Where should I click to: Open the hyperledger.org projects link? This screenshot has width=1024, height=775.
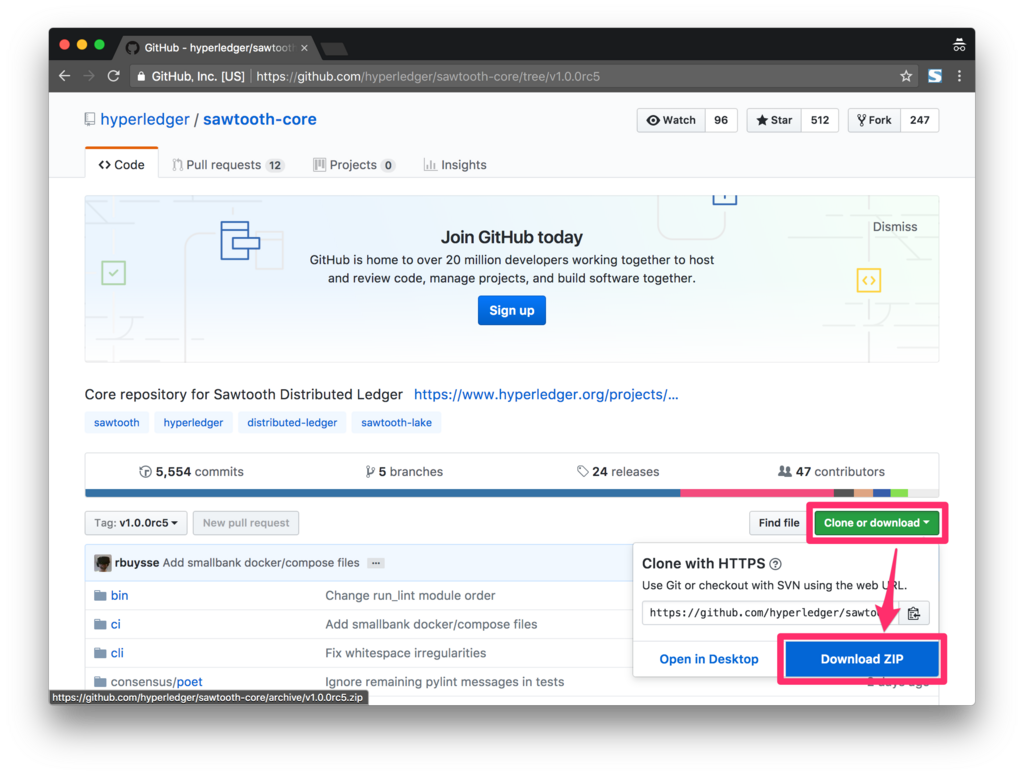click(x=546, y=394)
